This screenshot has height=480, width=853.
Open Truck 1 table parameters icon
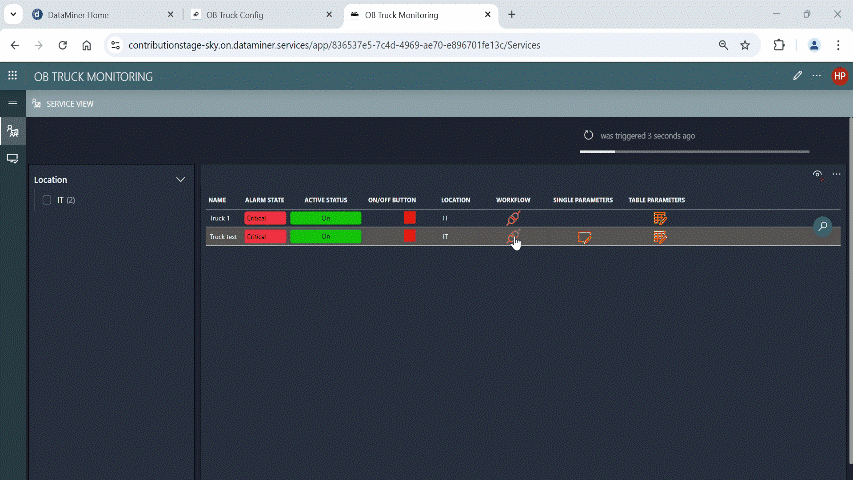pos(660,218)
